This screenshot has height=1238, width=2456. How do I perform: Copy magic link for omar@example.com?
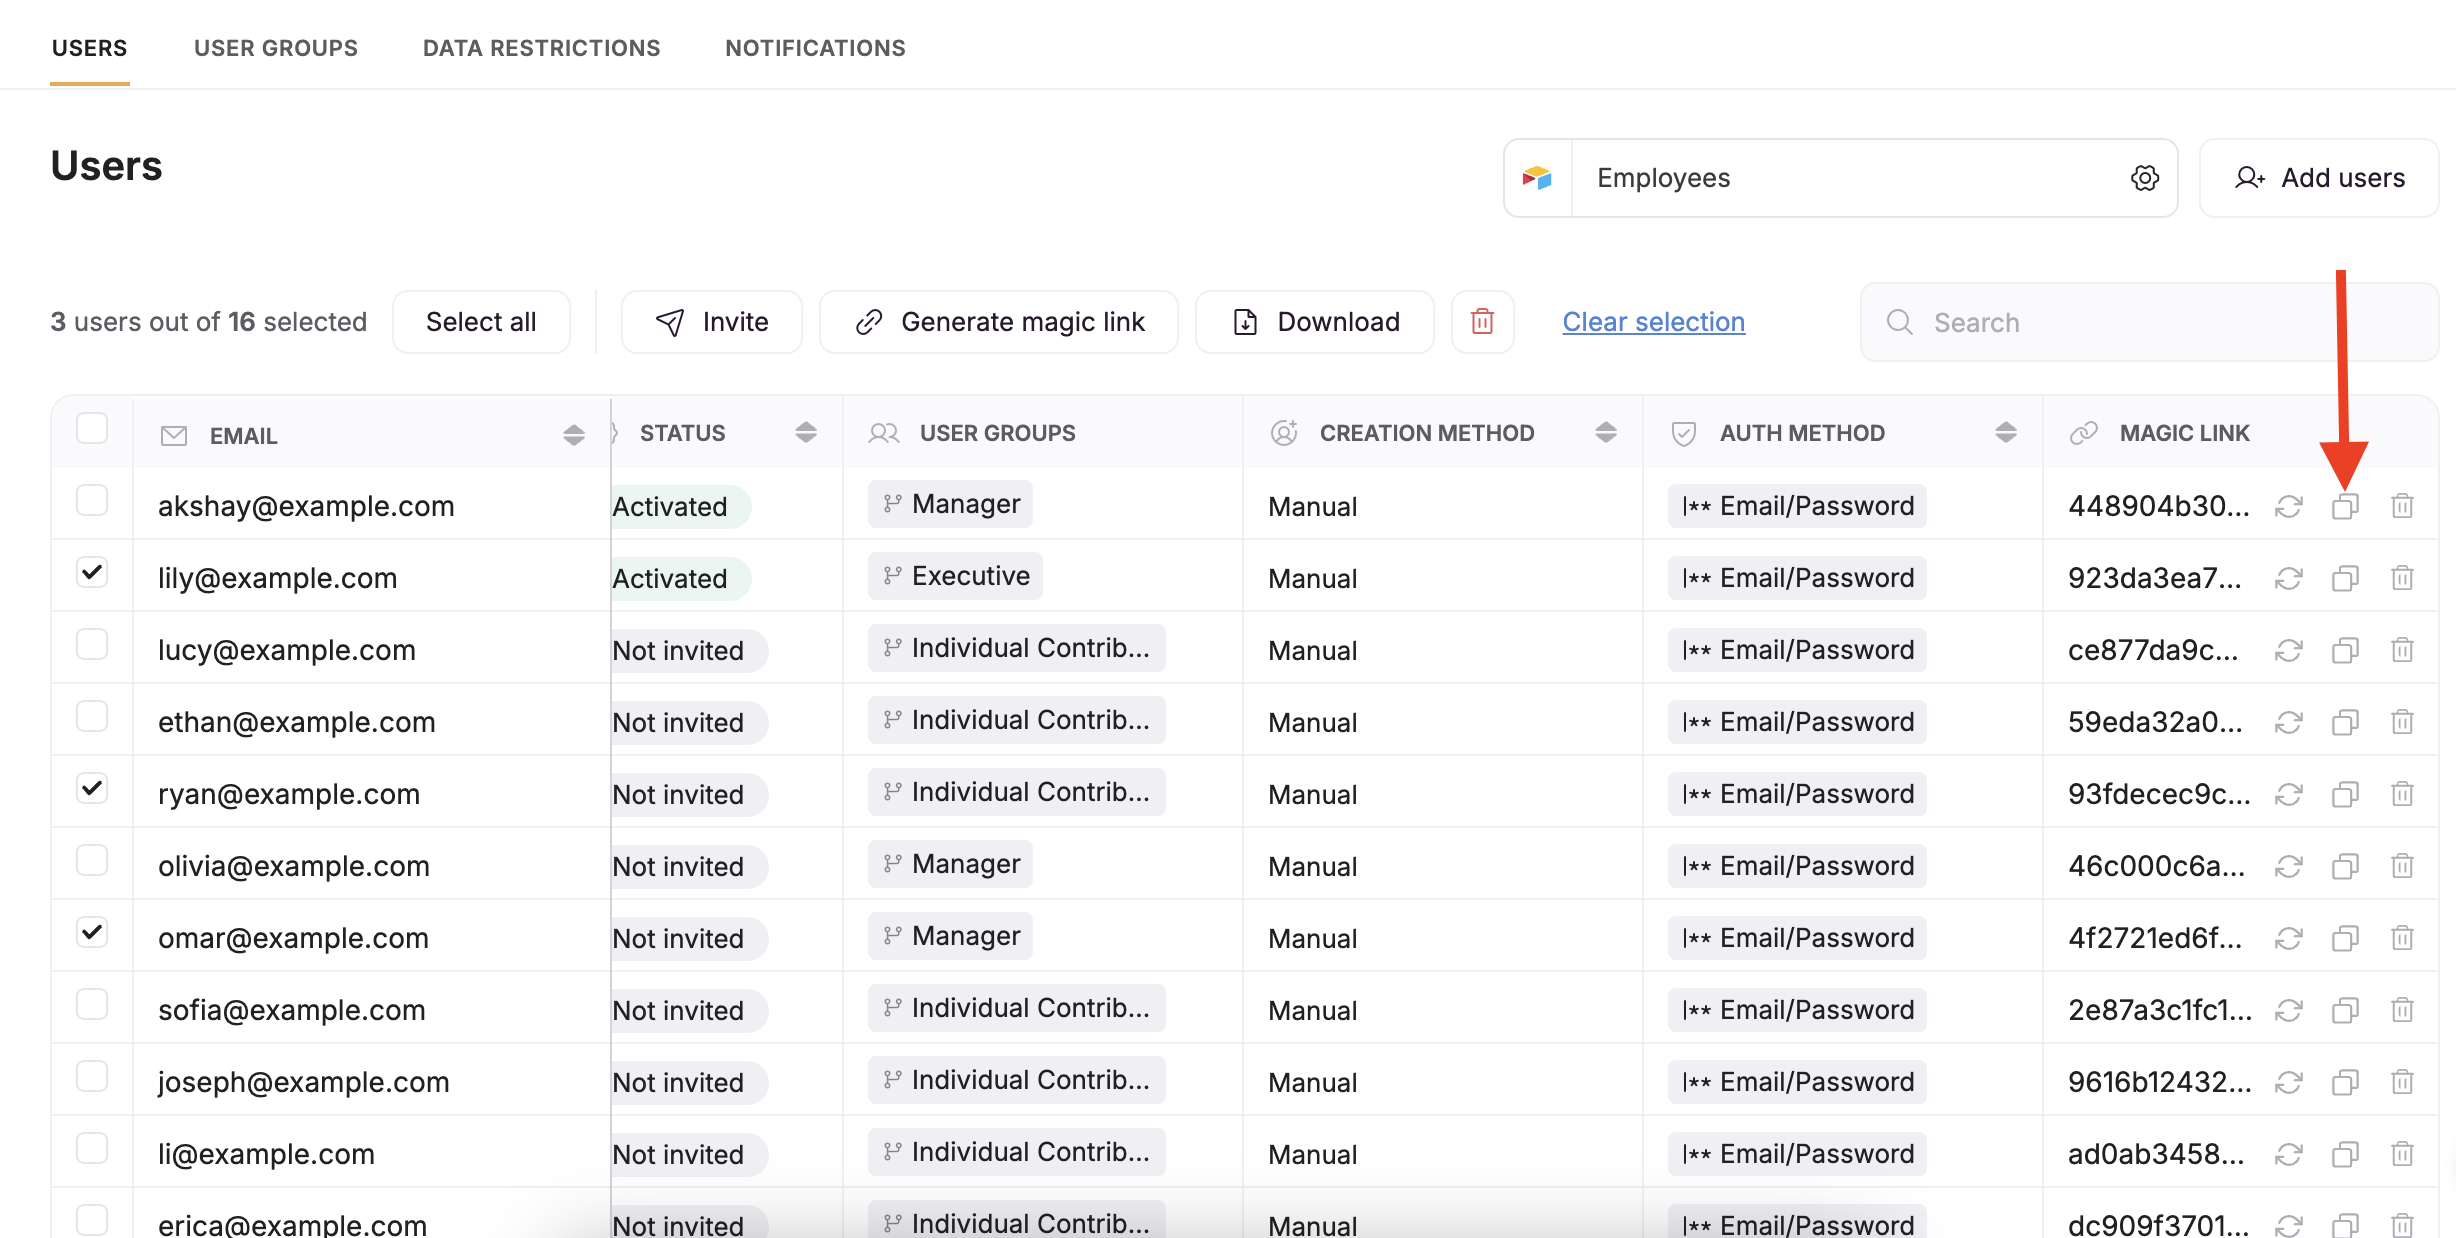2345,938
